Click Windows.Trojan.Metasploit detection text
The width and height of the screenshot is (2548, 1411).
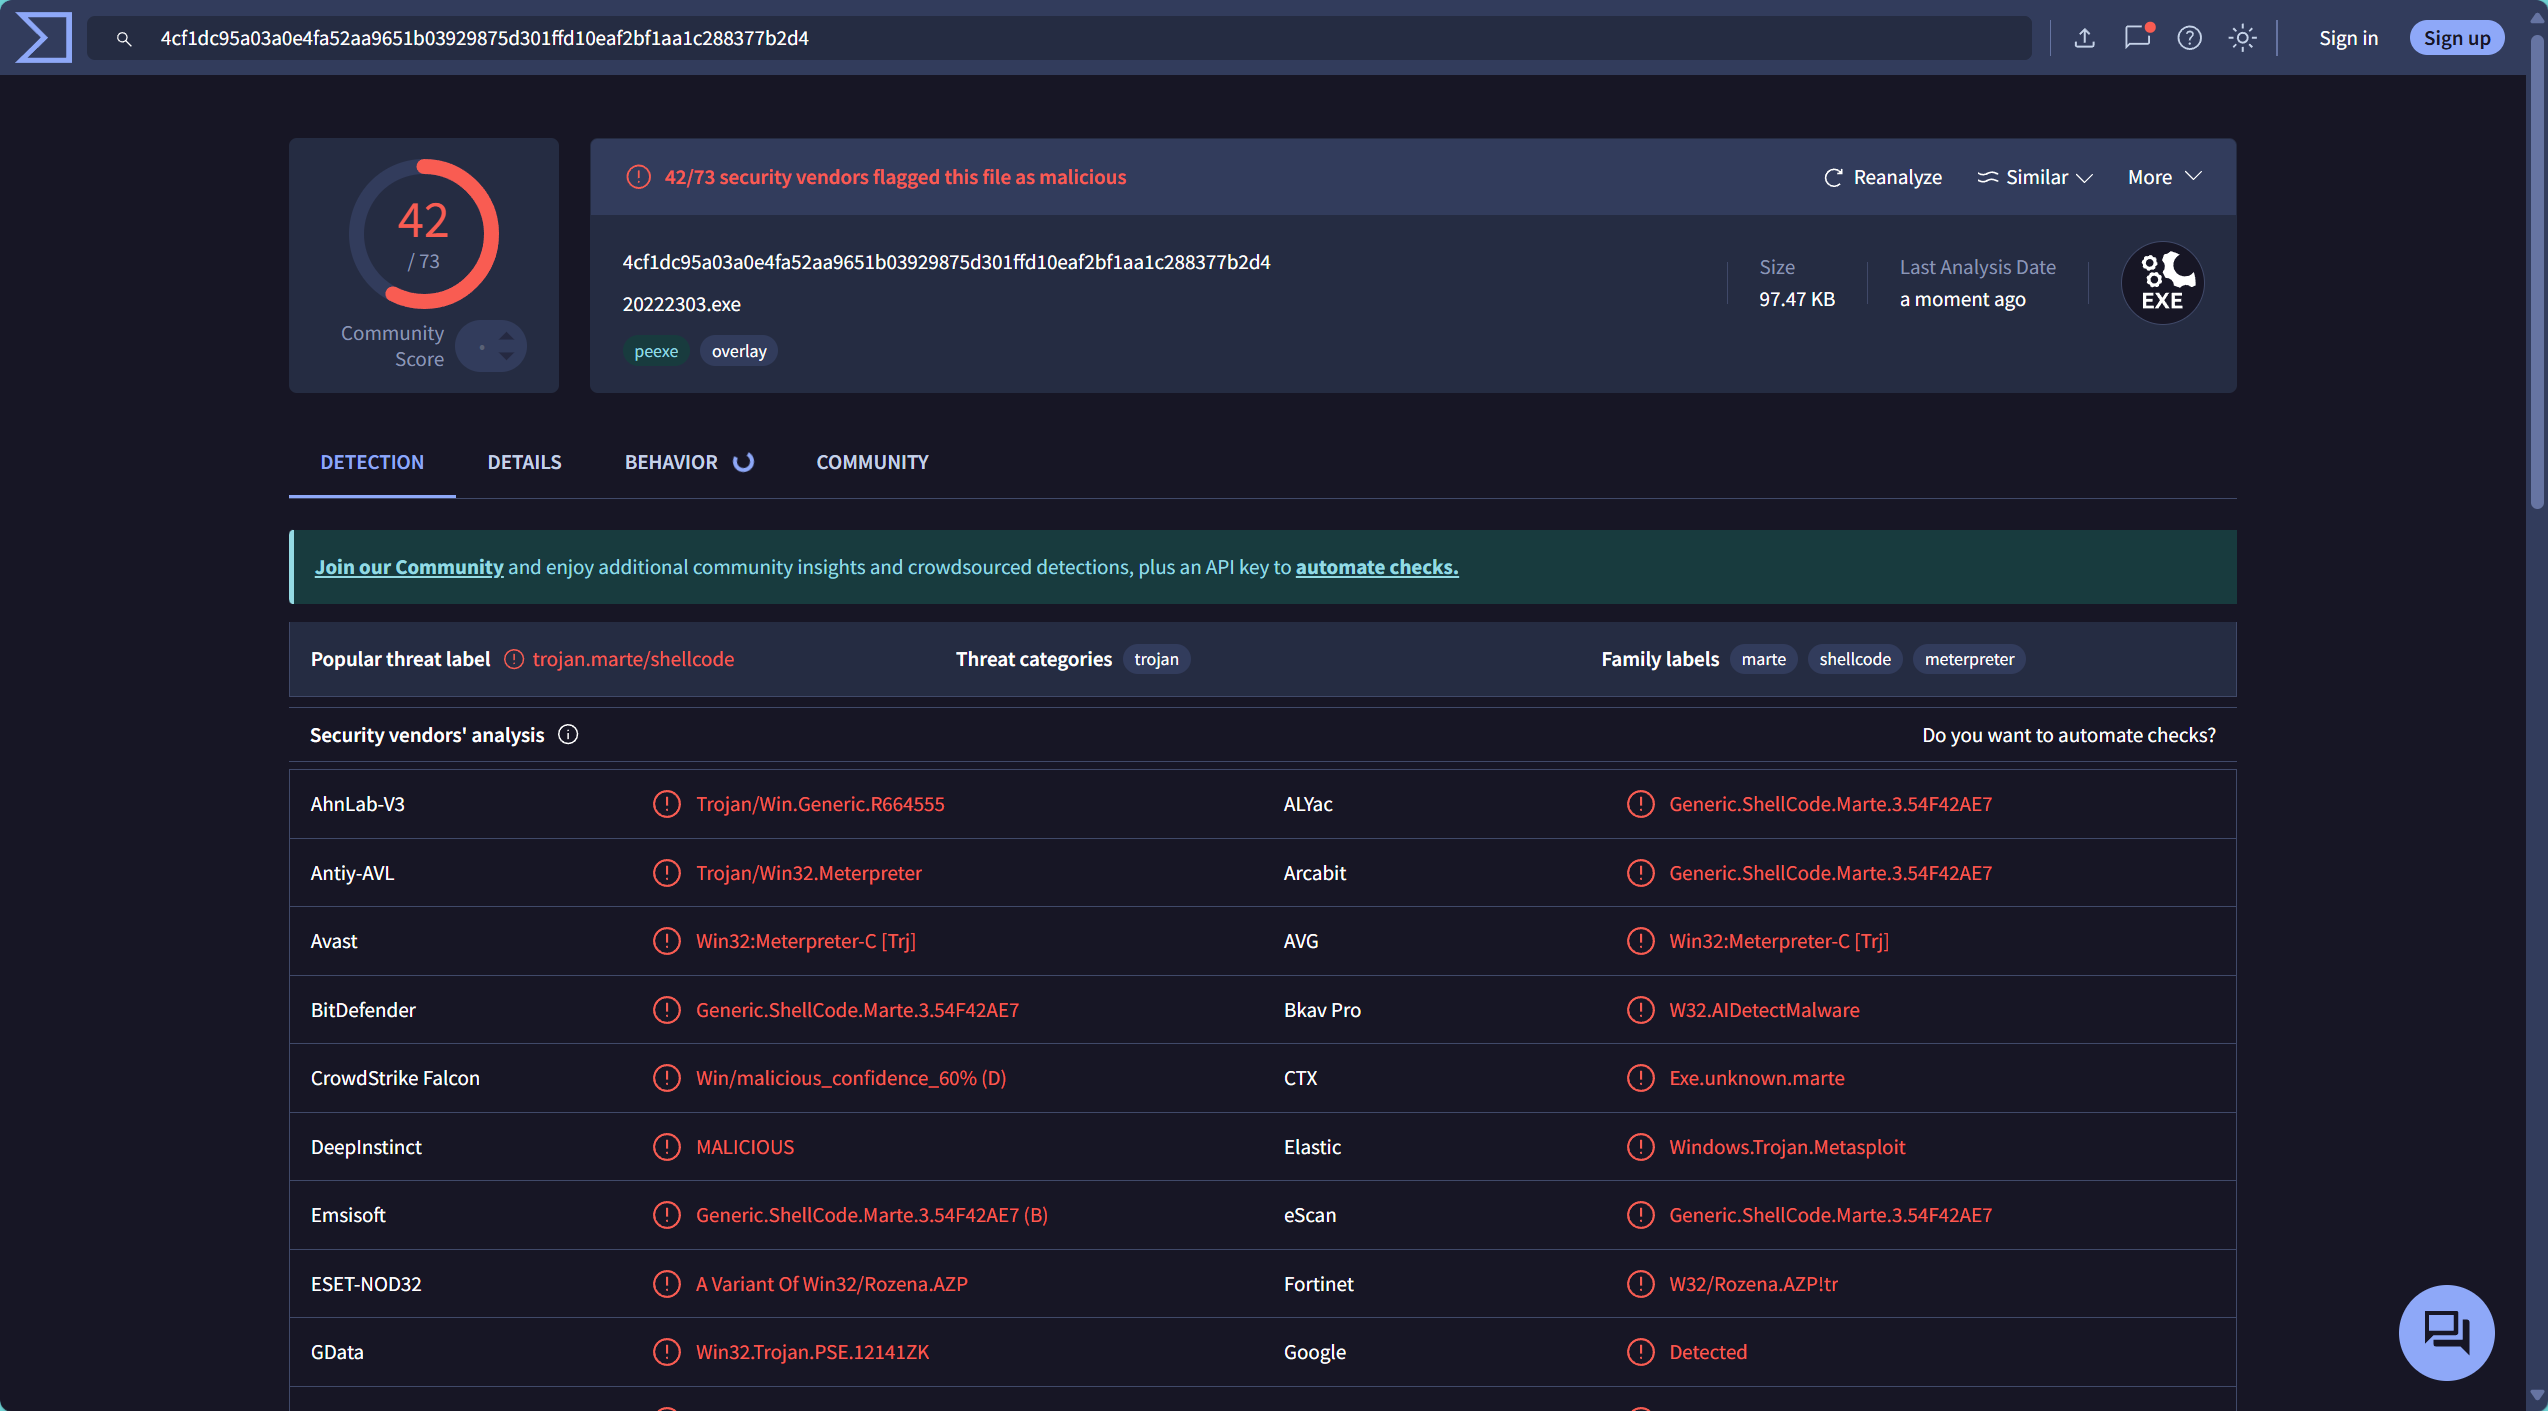tap(1787, 1147)
